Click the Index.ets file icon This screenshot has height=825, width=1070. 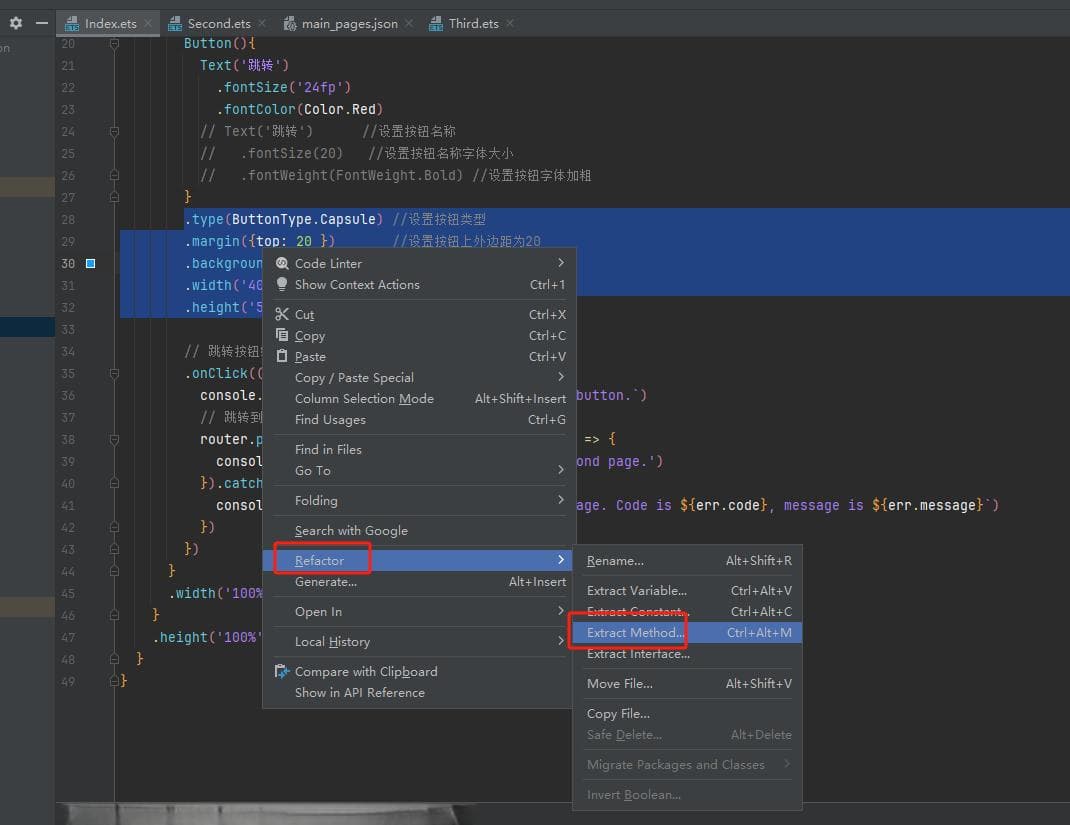(72, 24)
